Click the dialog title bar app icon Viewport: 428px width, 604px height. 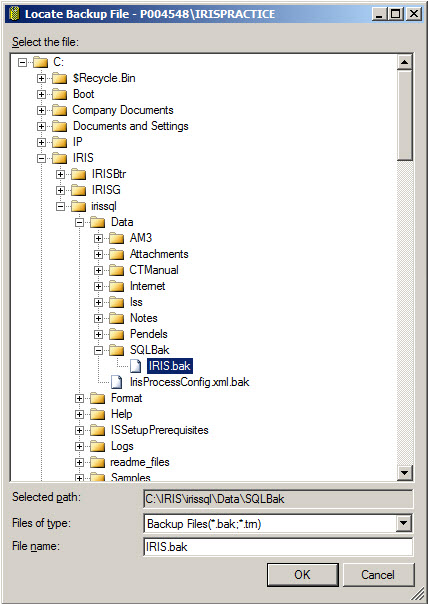[x=14, y=14]
